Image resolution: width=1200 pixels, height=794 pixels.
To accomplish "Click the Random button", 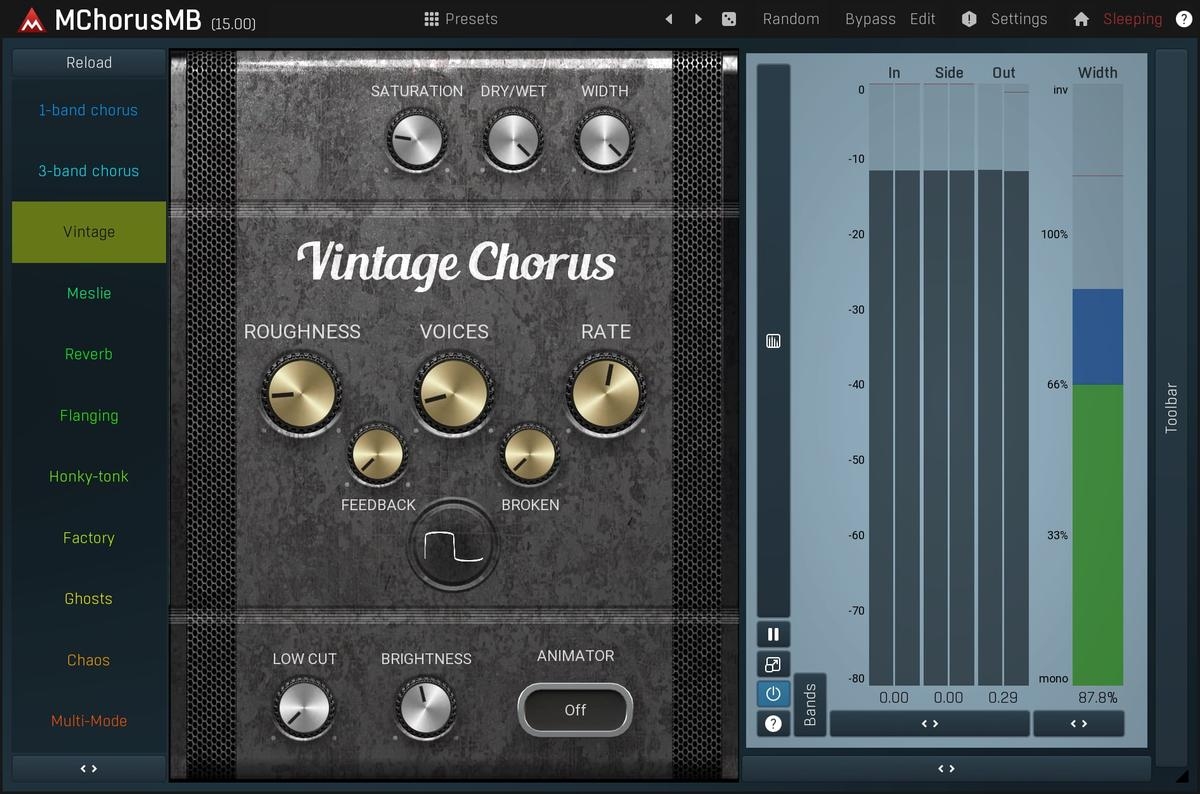I will (790, 19).
